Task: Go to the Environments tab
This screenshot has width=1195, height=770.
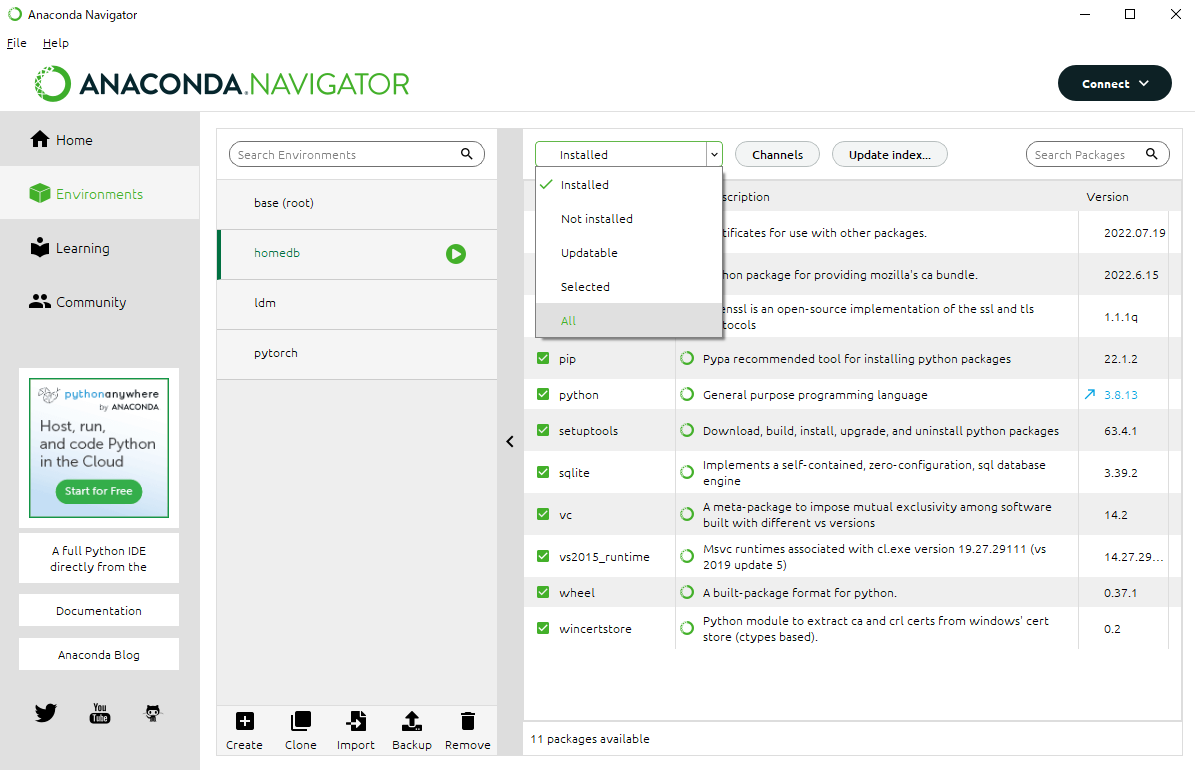Action: [100, 194]
